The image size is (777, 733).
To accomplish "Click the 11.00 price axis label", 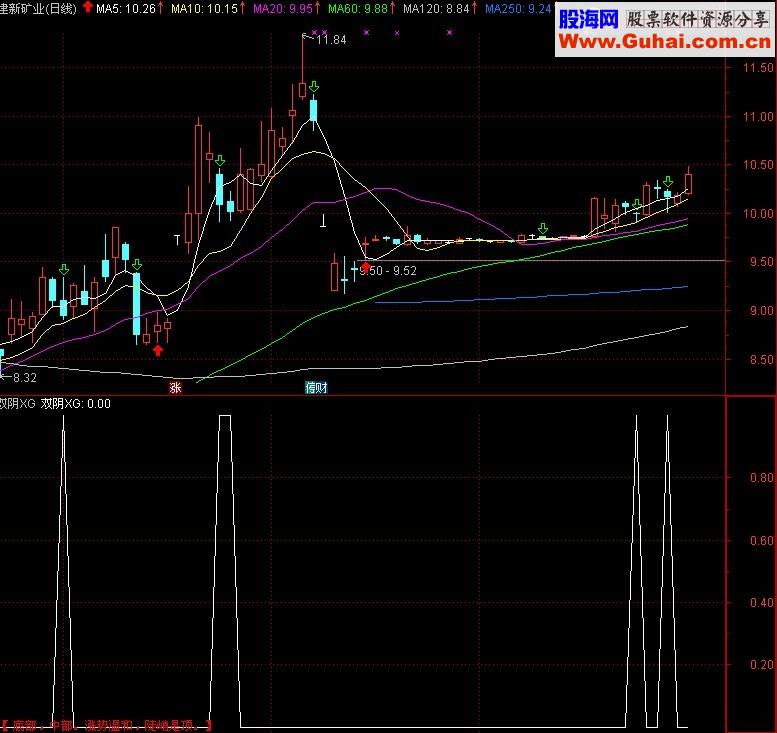I will pos(758,117).
